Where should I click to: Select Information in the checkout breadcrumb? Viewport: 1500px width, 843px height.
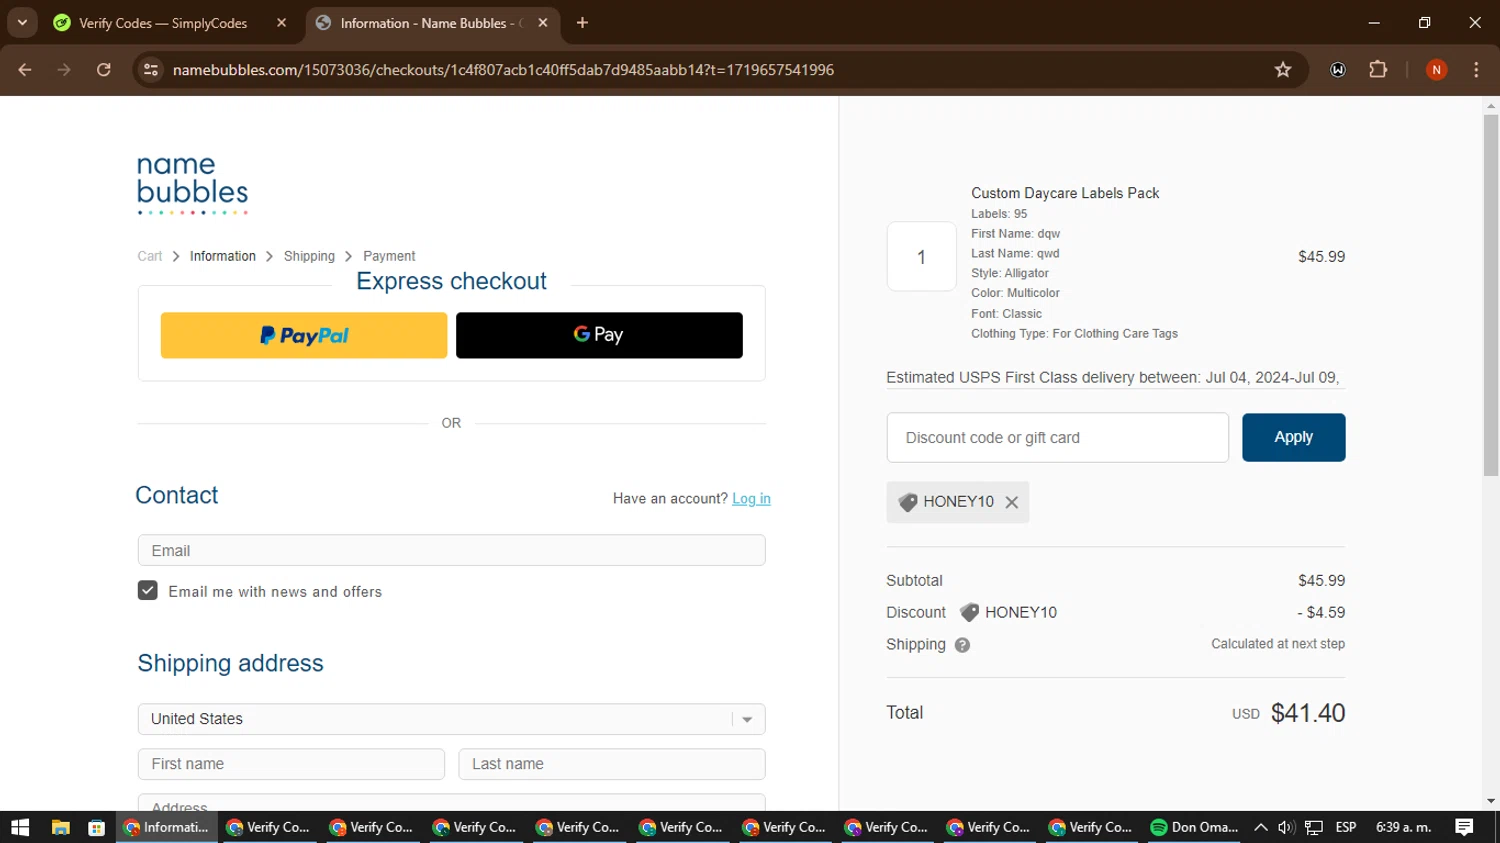click(x=223, y=256)
